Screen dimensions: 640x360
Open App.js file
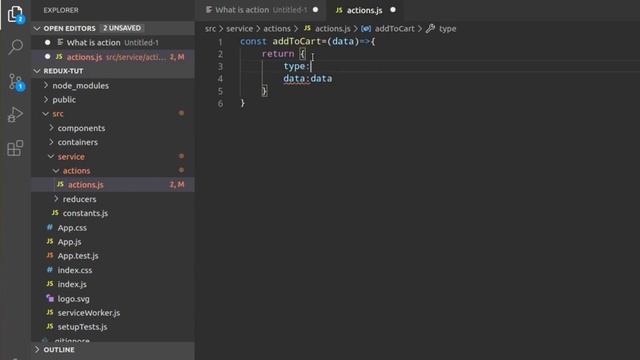click(69, 242)
